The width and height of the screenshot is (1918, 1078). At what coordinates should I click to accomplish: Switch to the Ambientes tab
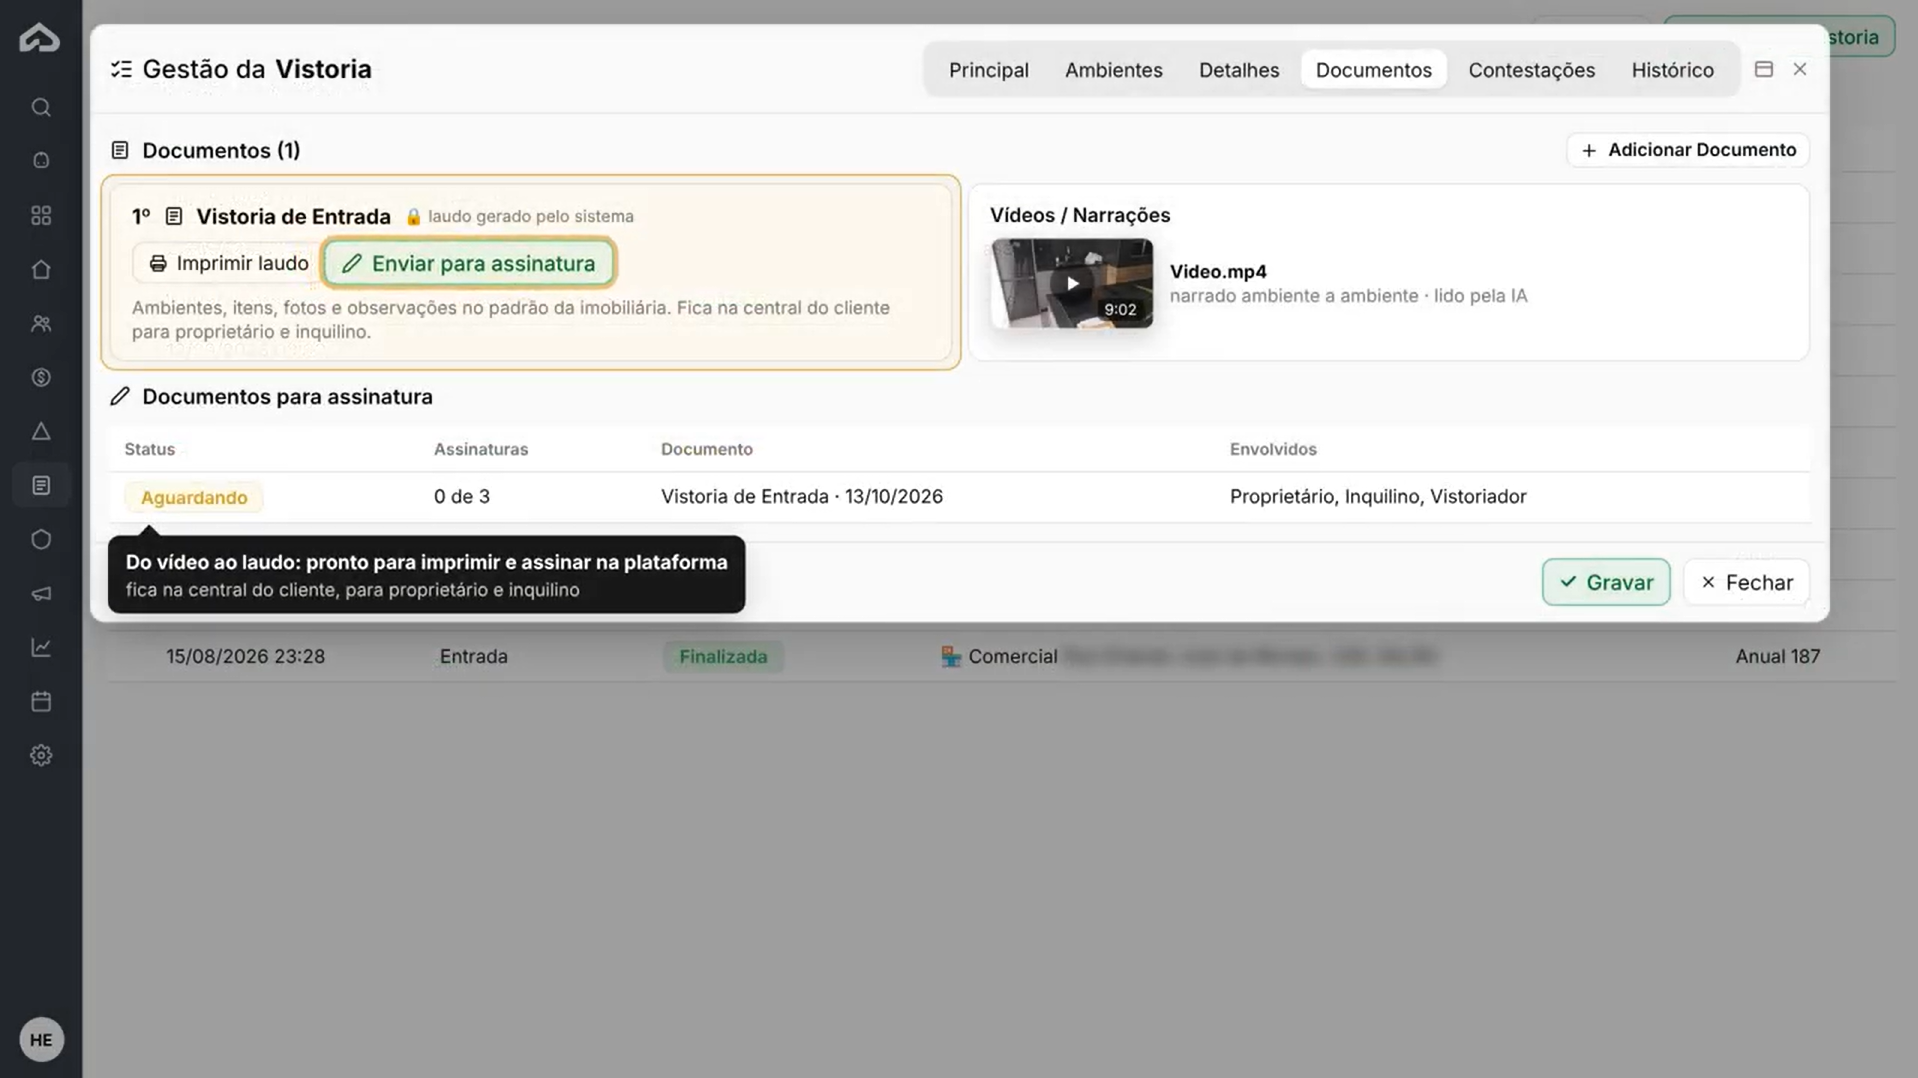coord(1113,70)
